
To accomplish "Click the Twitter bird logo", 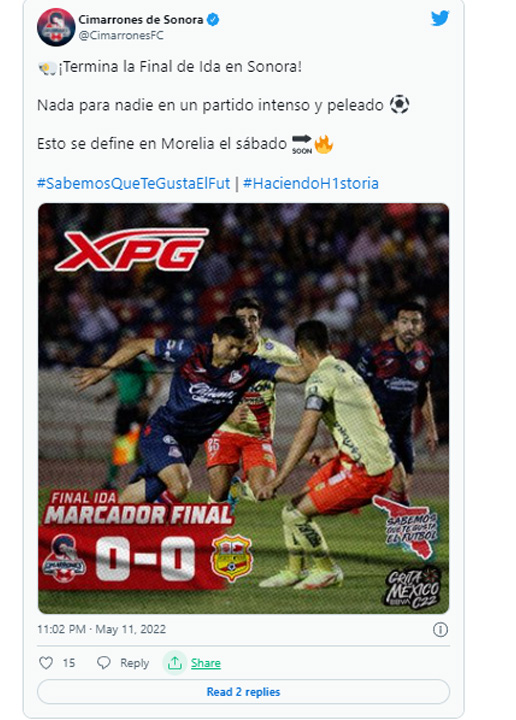I will 440,19.
